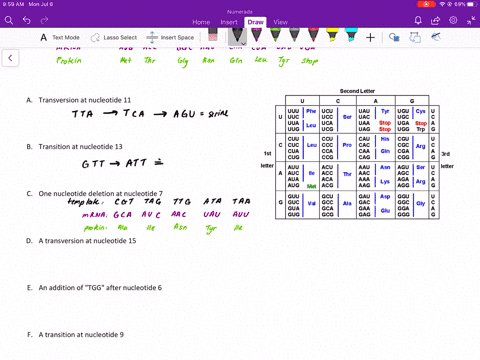Click the Redo arrow icon
This screenshot has height=360, width=480.
pyautogui.click(x=44, y=21)
